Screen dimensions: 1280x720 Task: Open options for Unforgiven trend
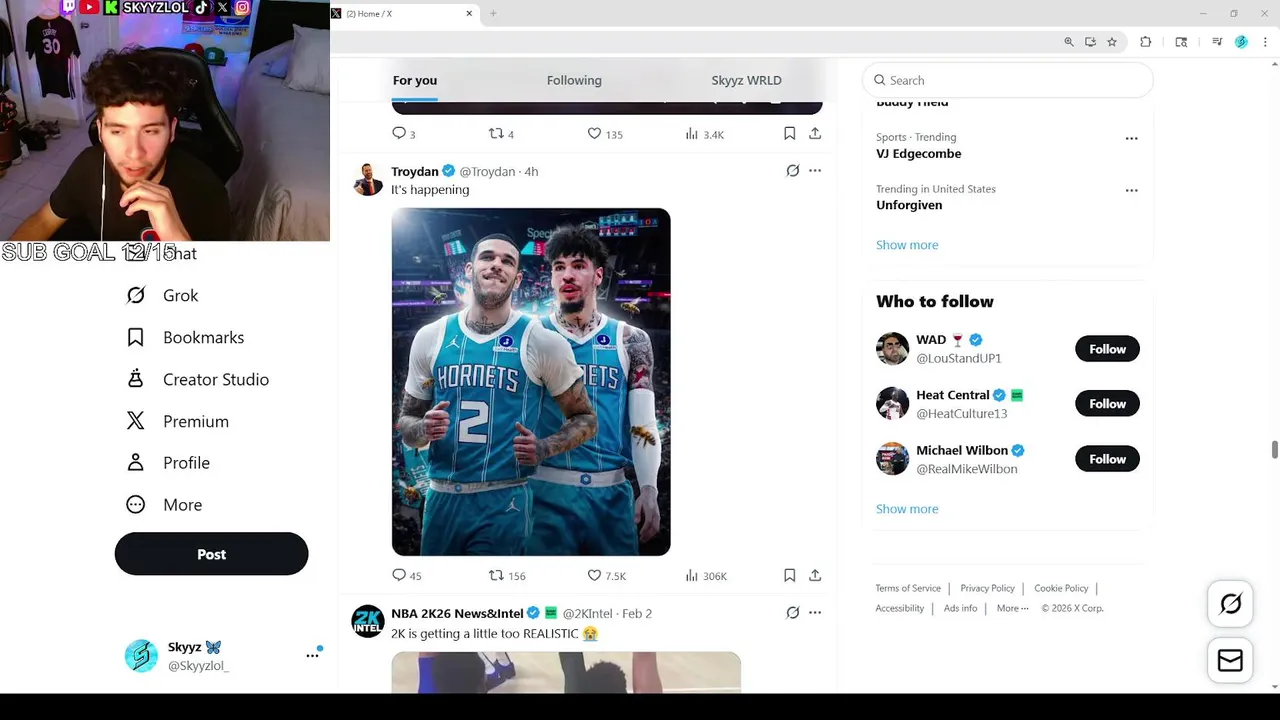[x=1131, y=190]
